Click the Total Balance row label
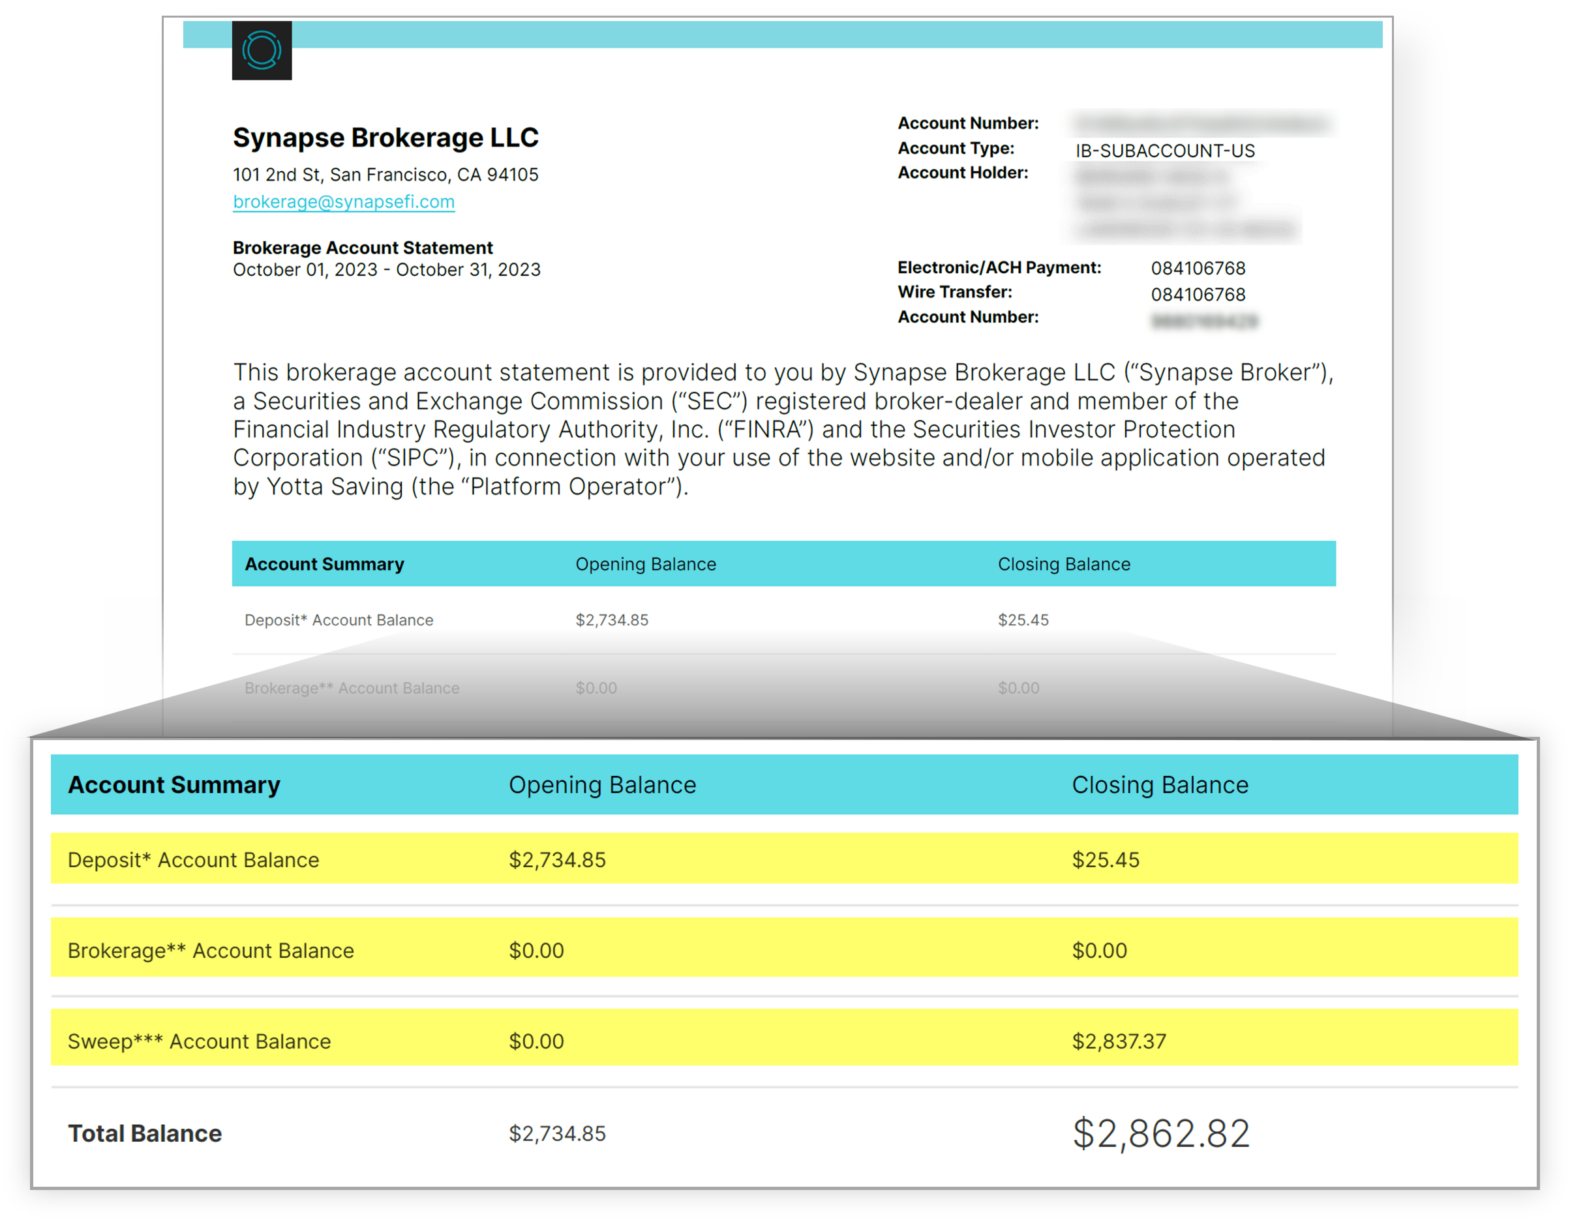The image size is (1570, 1220). tap(145, 1134)
